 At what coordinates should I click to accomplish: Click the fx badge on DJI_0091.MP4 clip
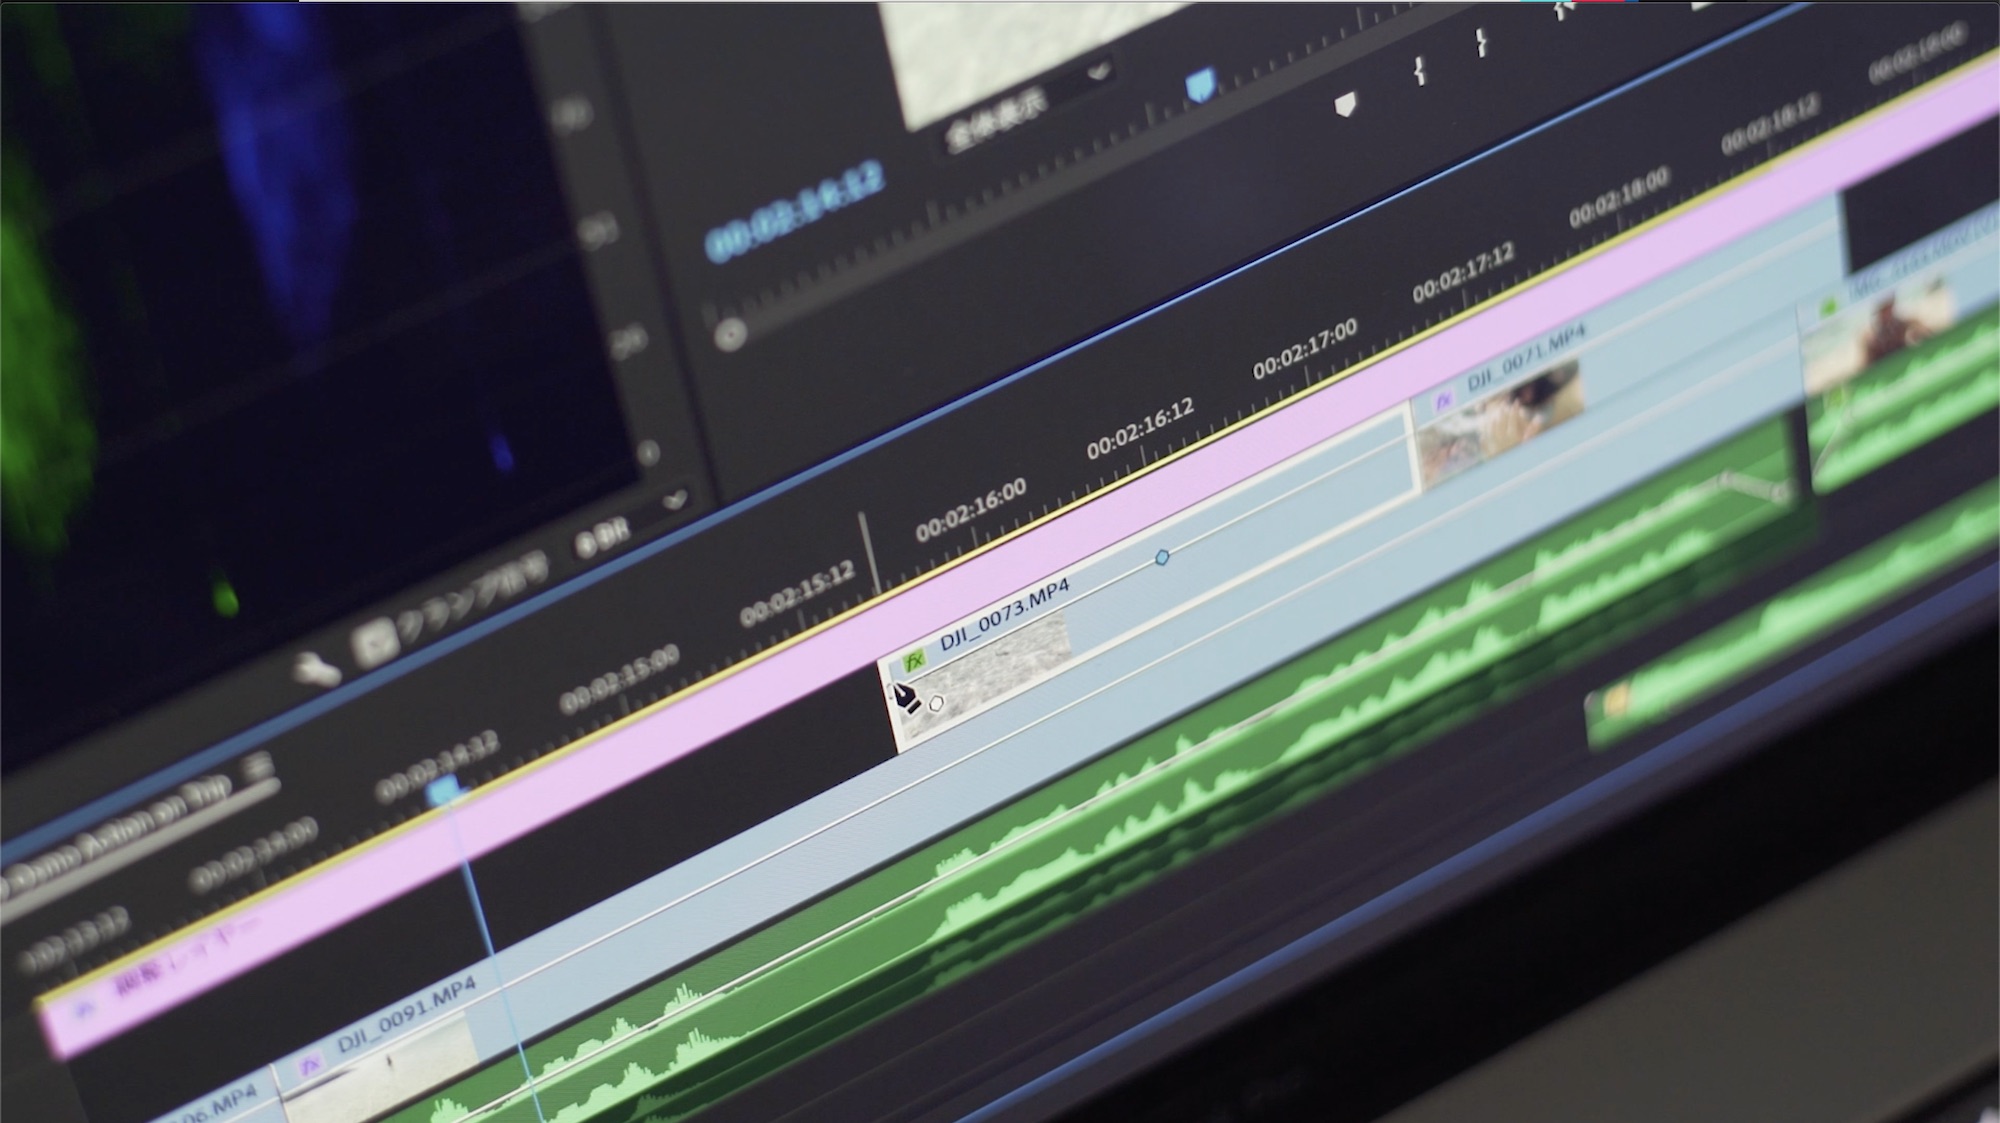pyautogui.click(x=311, y=1066)
